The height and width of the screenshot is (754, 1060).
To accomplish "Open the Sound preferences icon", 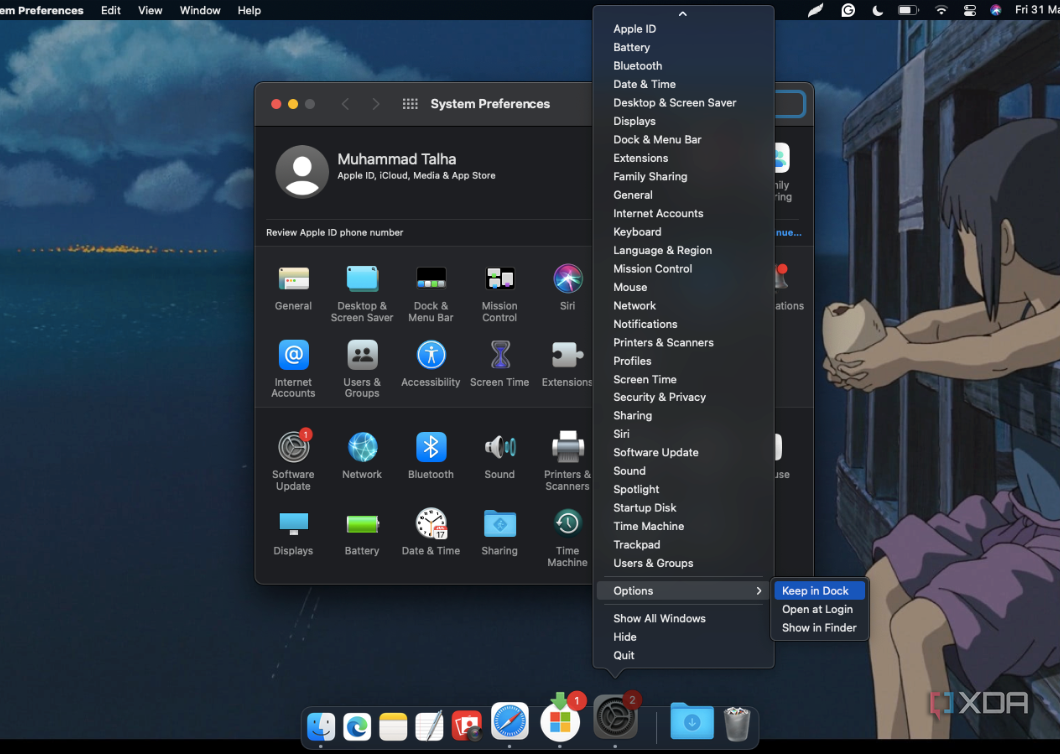I will pyautogui.click(x=499, y=447).
